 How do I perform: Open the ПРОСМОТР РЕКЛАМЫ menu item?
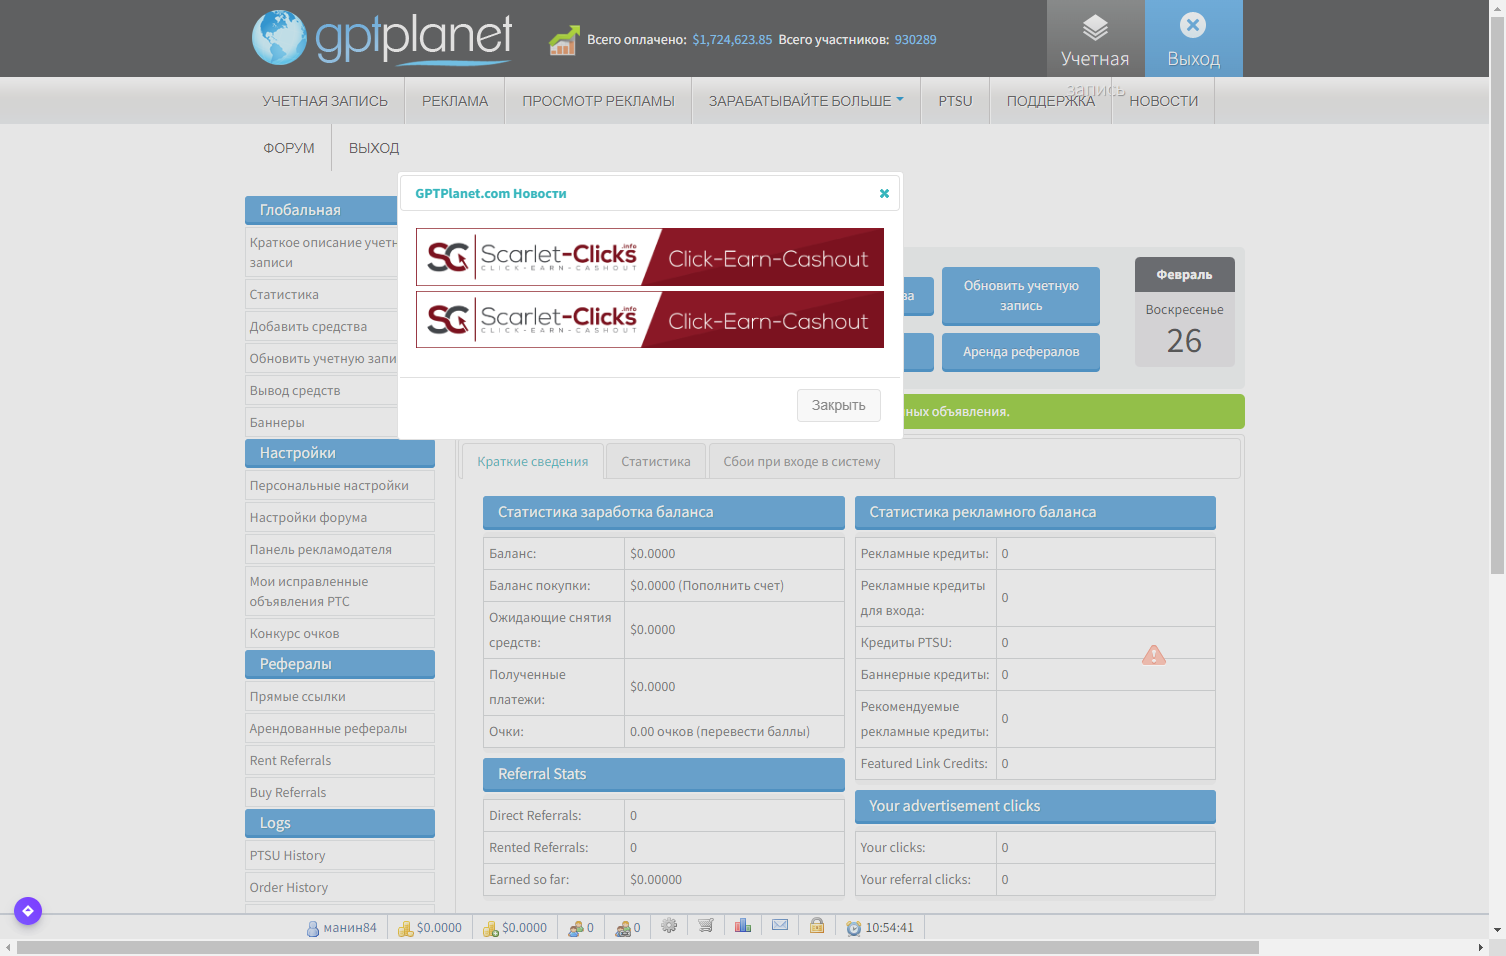click(x=598, y=101)
